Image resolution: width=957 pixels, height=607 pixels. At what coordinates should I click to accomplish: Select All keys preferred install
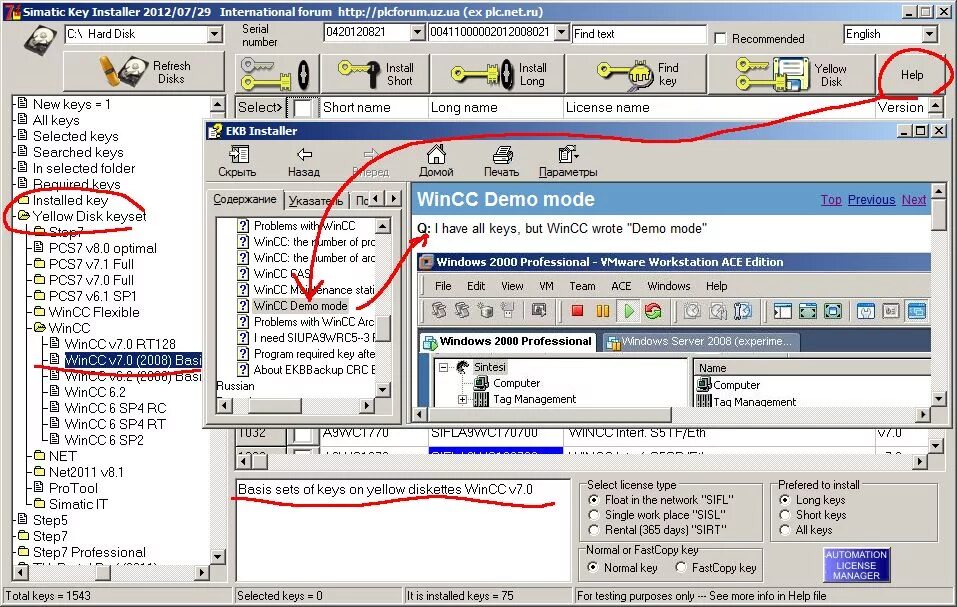click(x=785, y=530)
